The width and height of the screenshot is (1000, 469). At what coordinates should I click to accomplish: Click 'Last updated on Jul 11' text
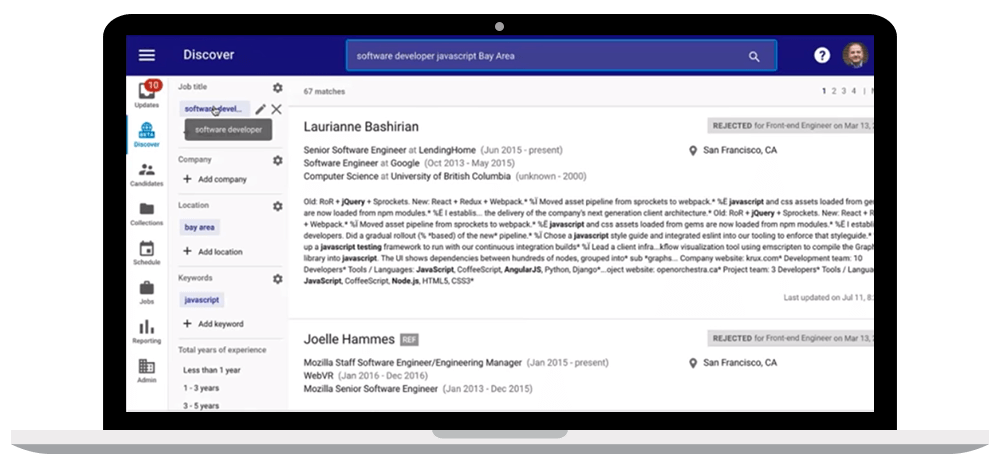click(x=828, y=297)
